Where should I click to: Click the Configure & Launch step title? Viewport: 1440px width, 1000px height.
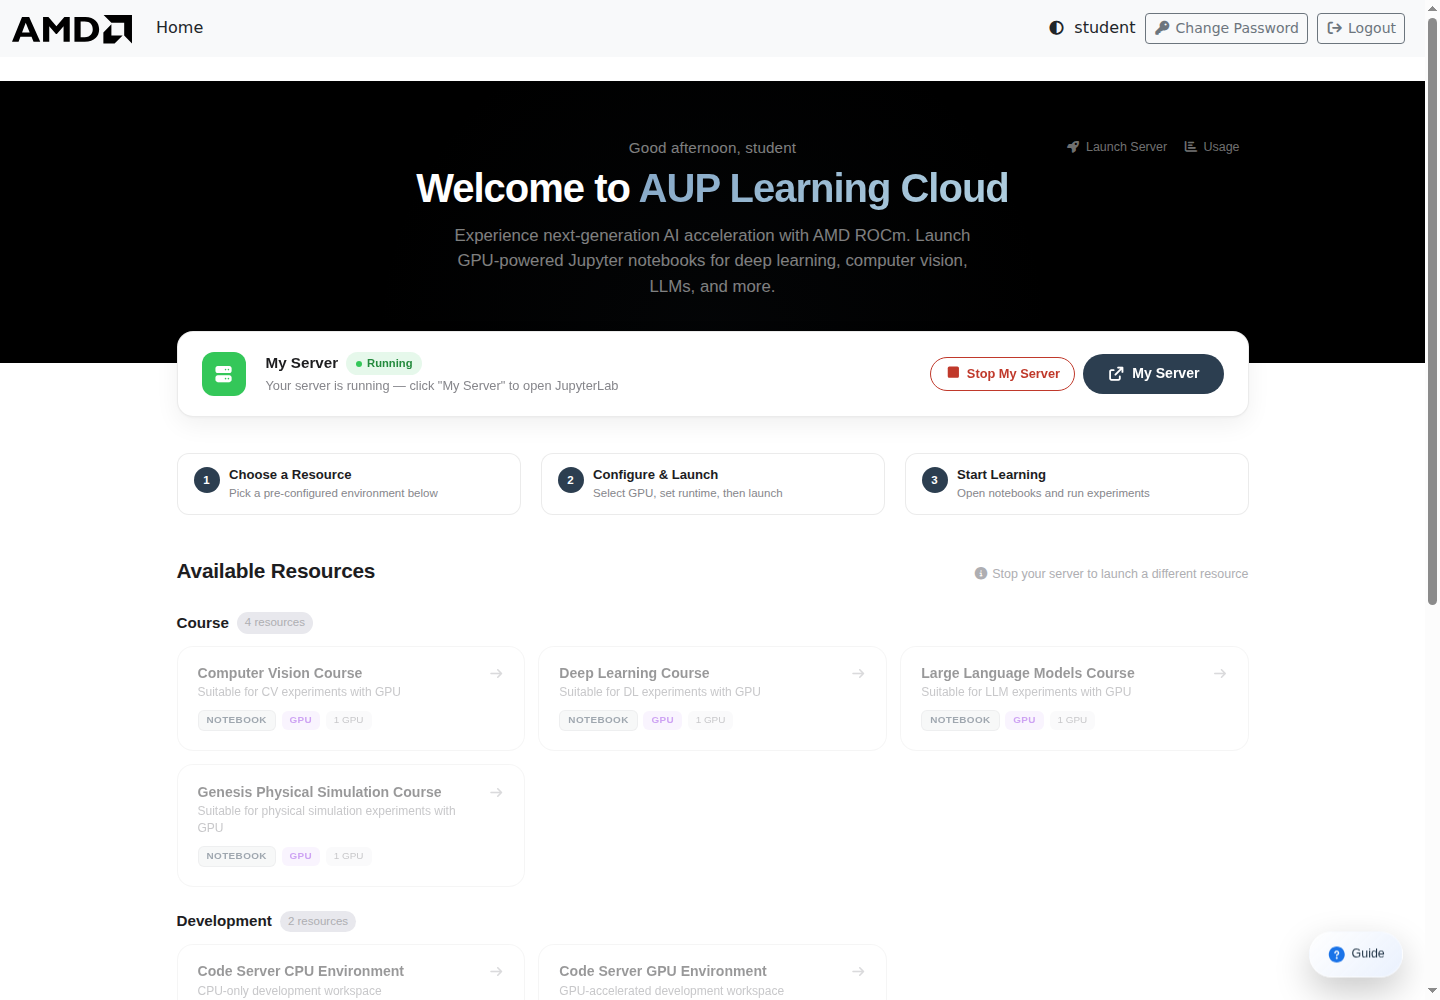tap(655, 475)
